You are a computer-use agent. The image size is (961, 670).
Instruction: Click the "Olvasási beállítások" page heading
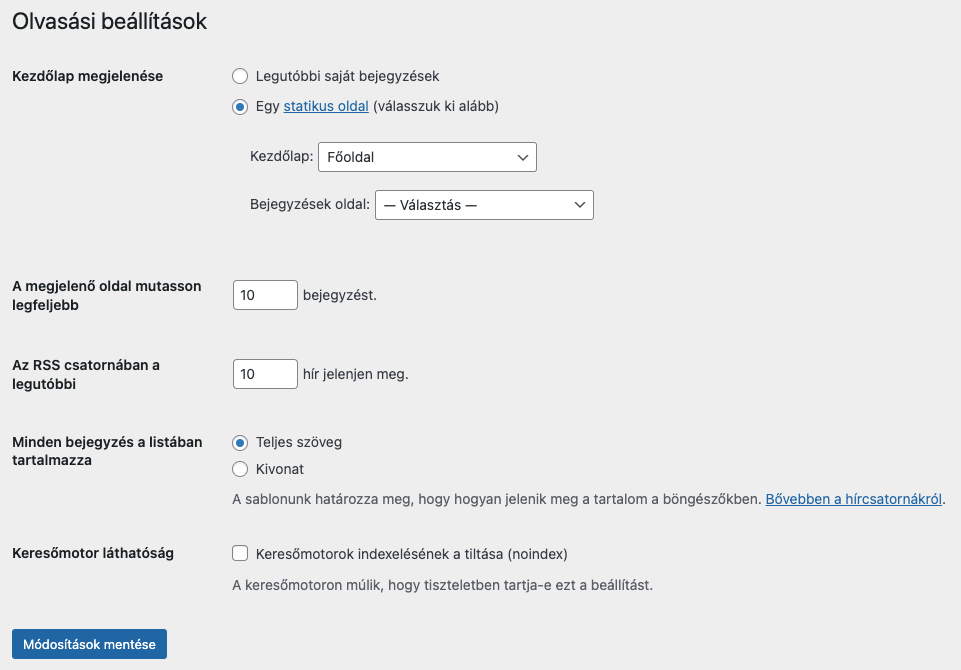[x=110, y=21]
